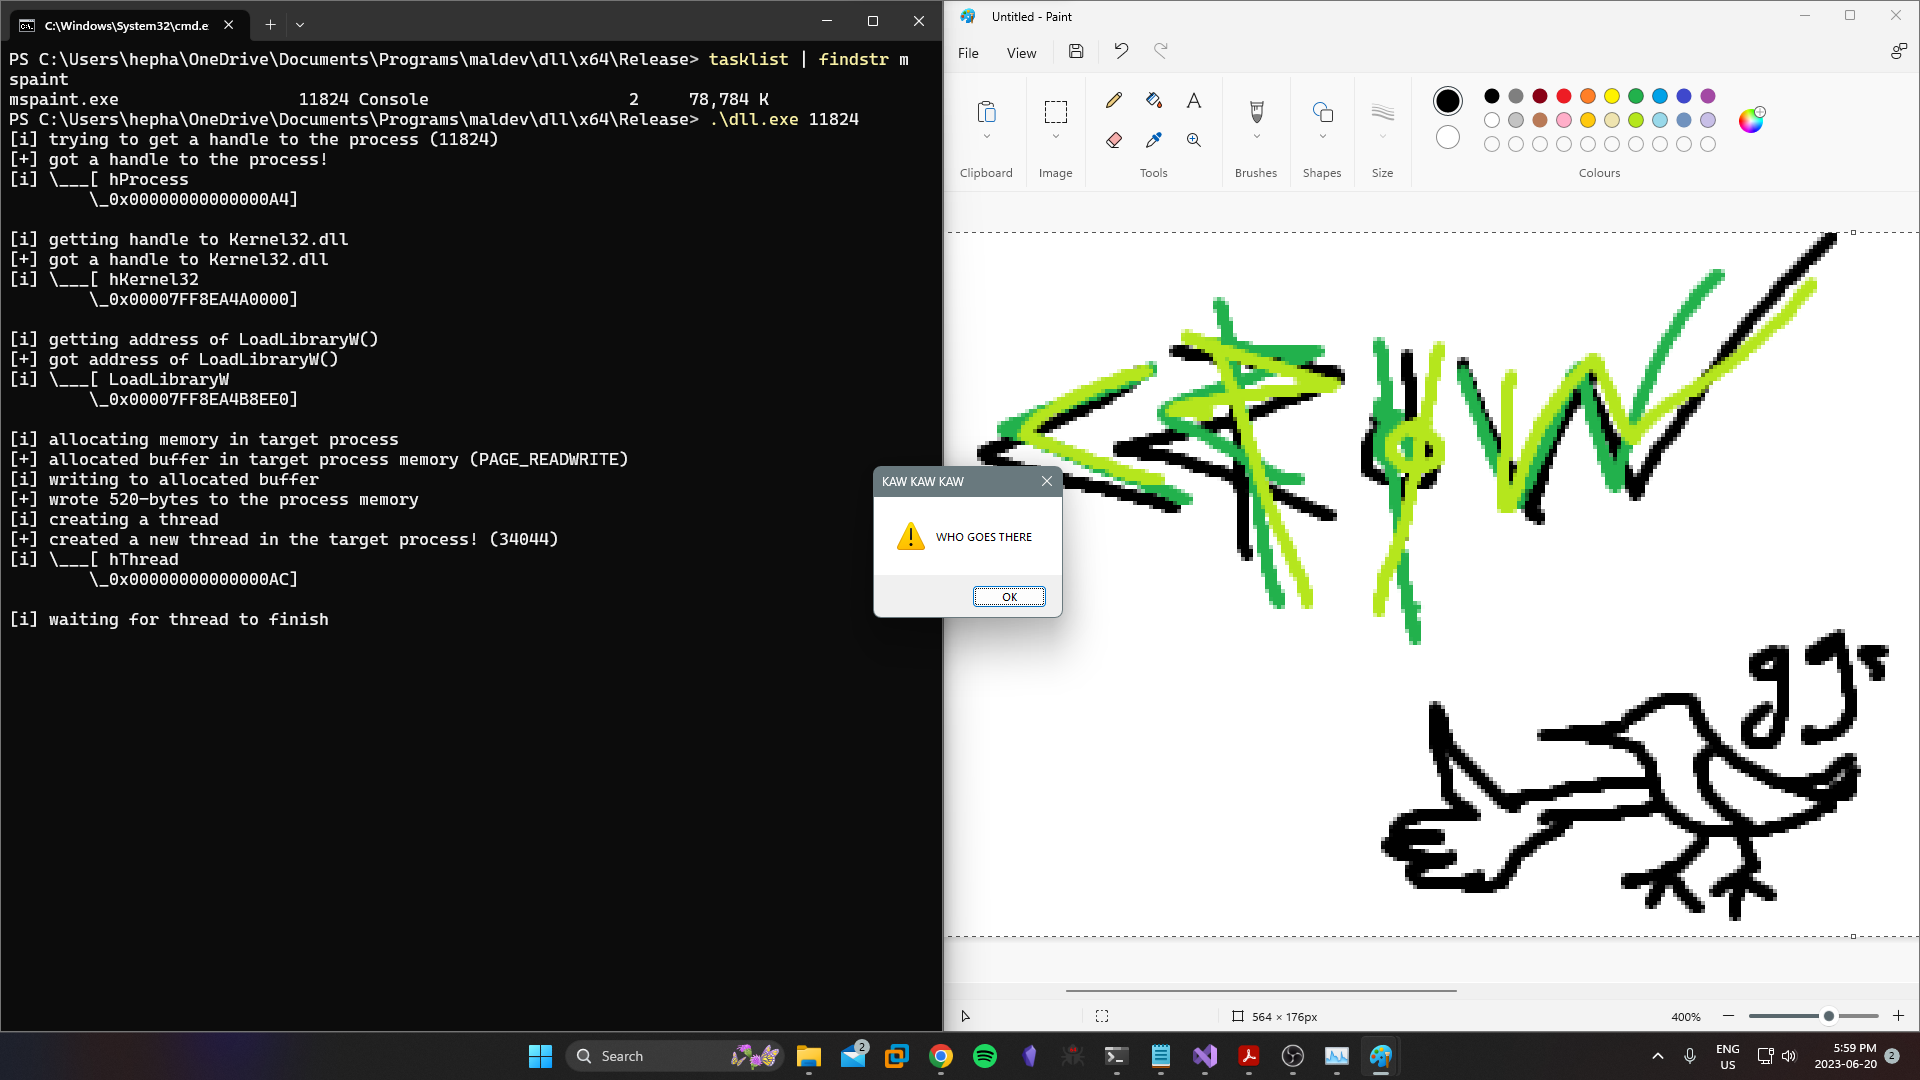This screenshot has width=1920, height=1080.
Task: Select the Pencil tool in Paint
Action: pyautogui.click(x=1114, y=100)
